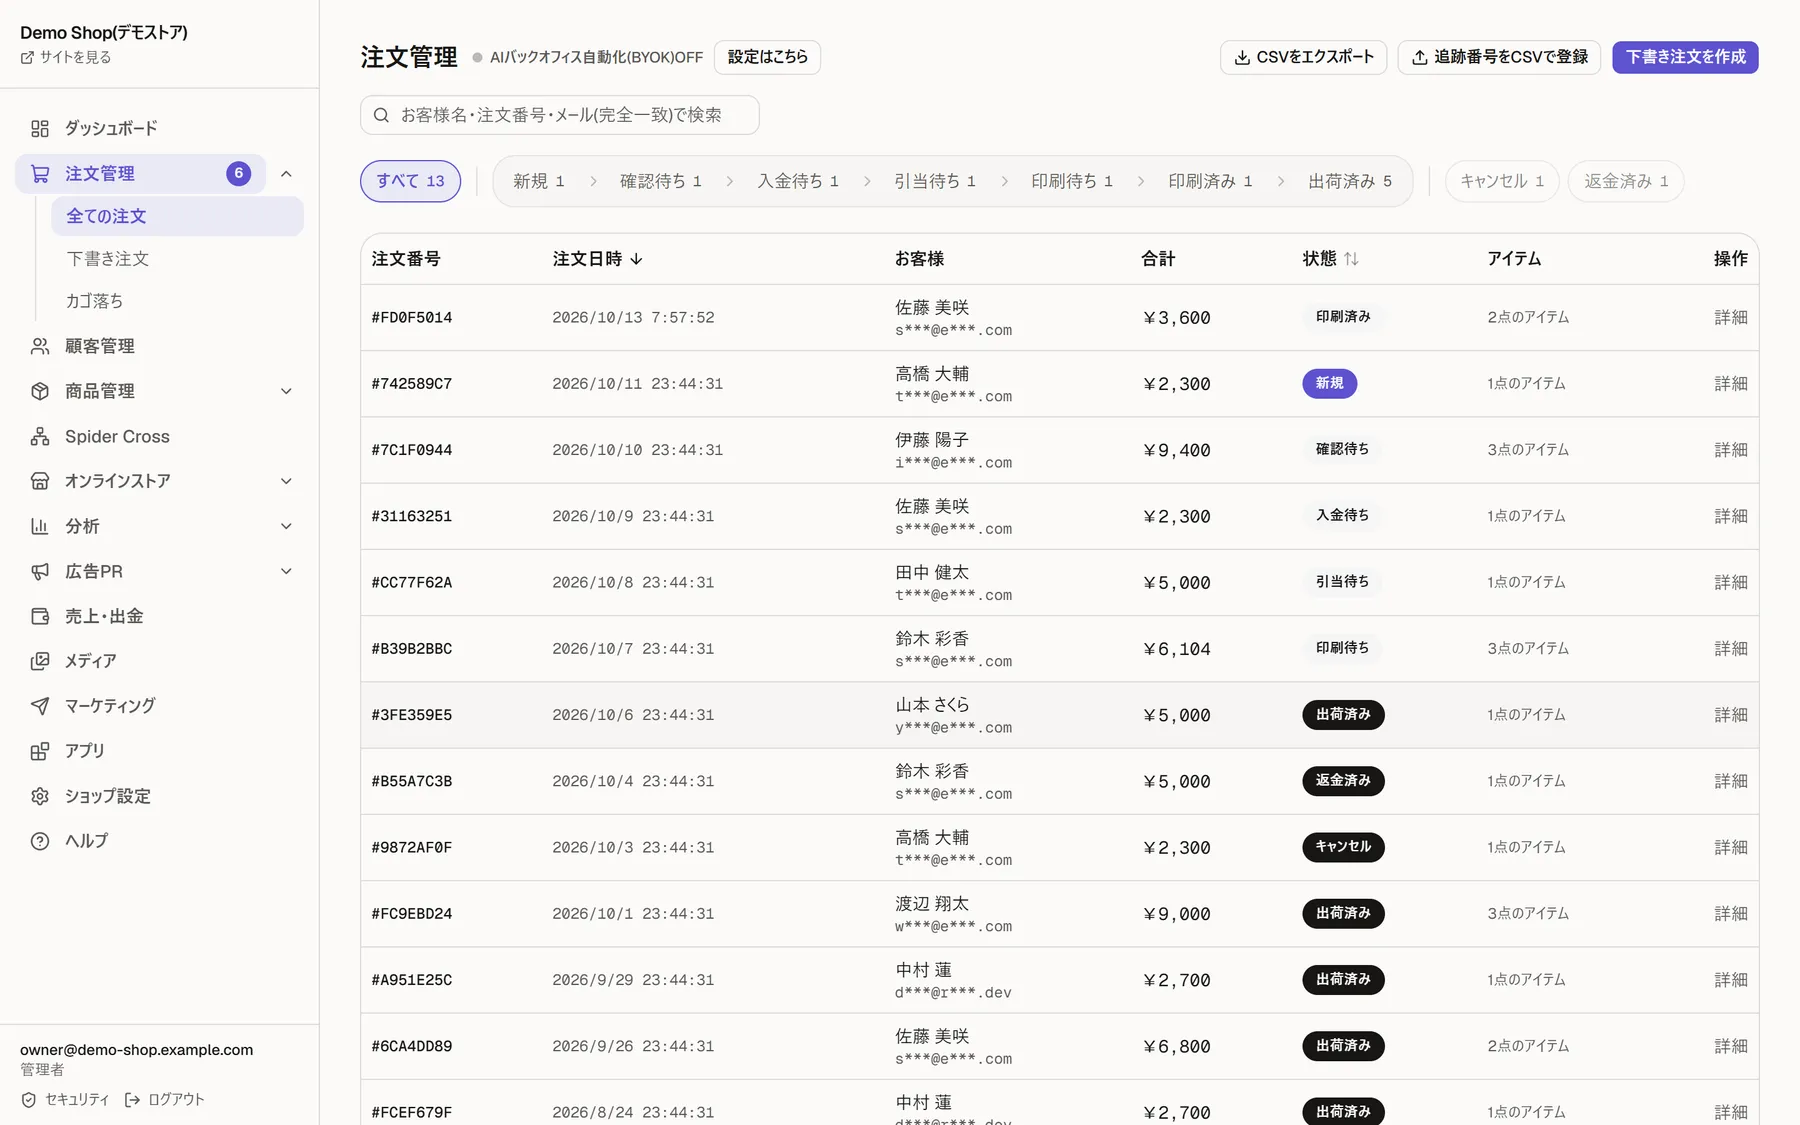Click the ヘルプ question mark icon
Screen dimensions: 1800x1125
click(40, 841)
